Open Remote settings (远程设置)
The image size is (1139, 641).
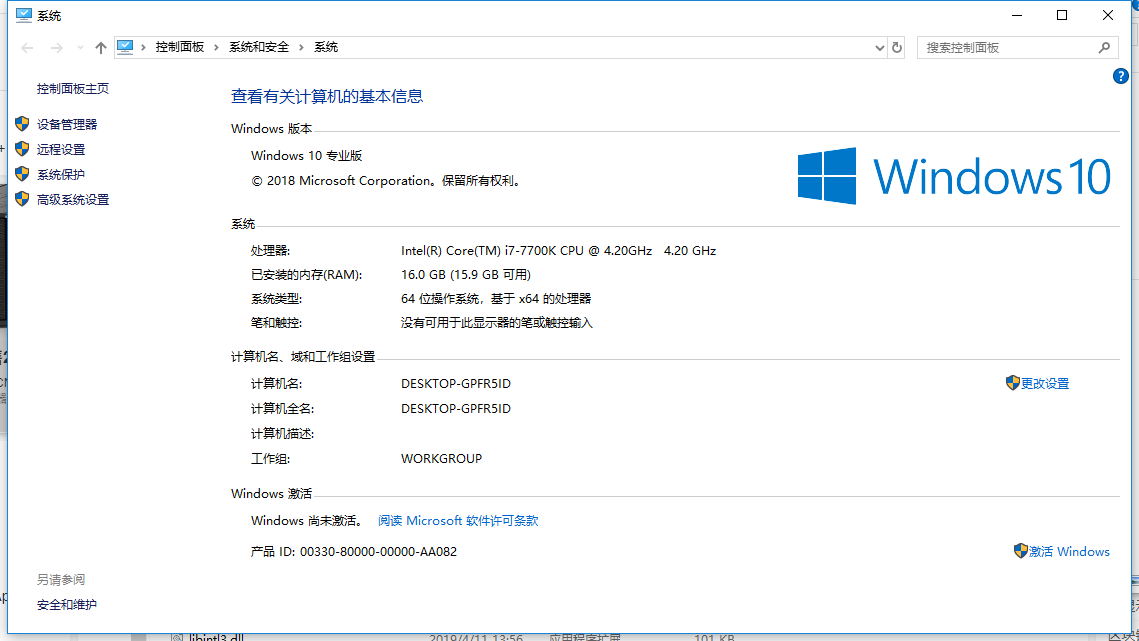(x=61, y=149)
